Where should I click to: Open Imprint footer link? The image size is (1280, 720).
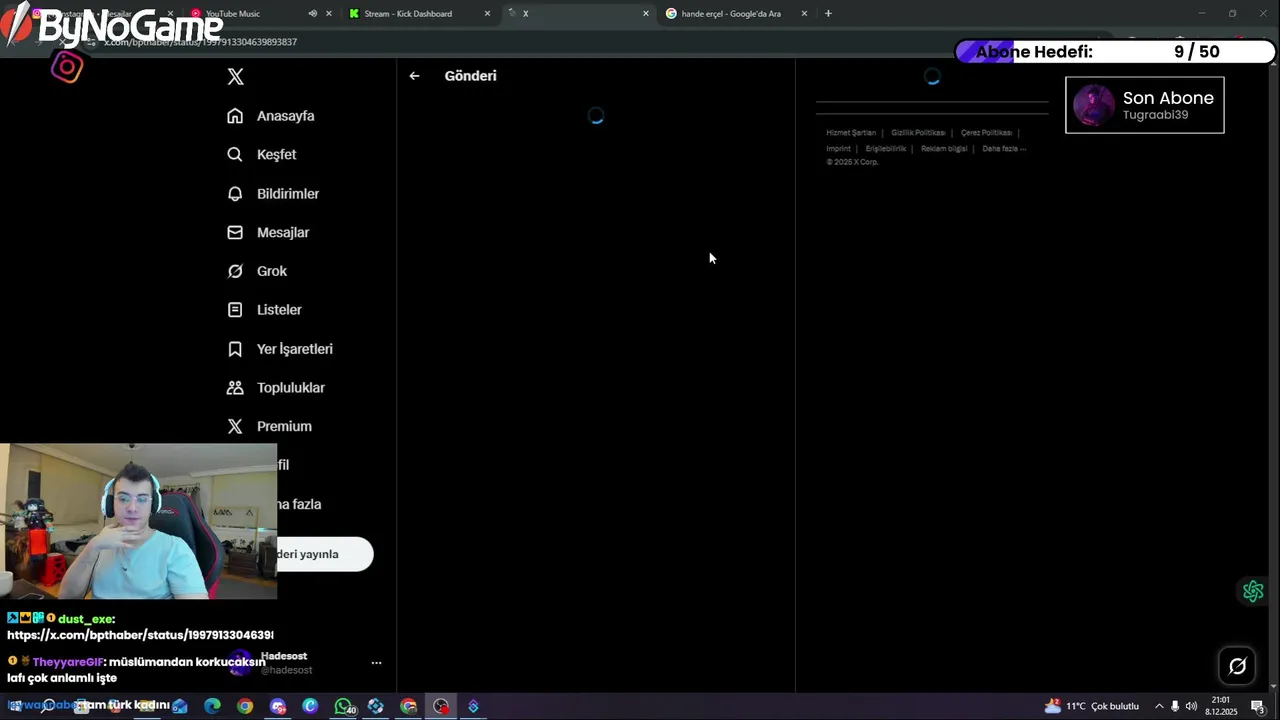coord(838,149)
